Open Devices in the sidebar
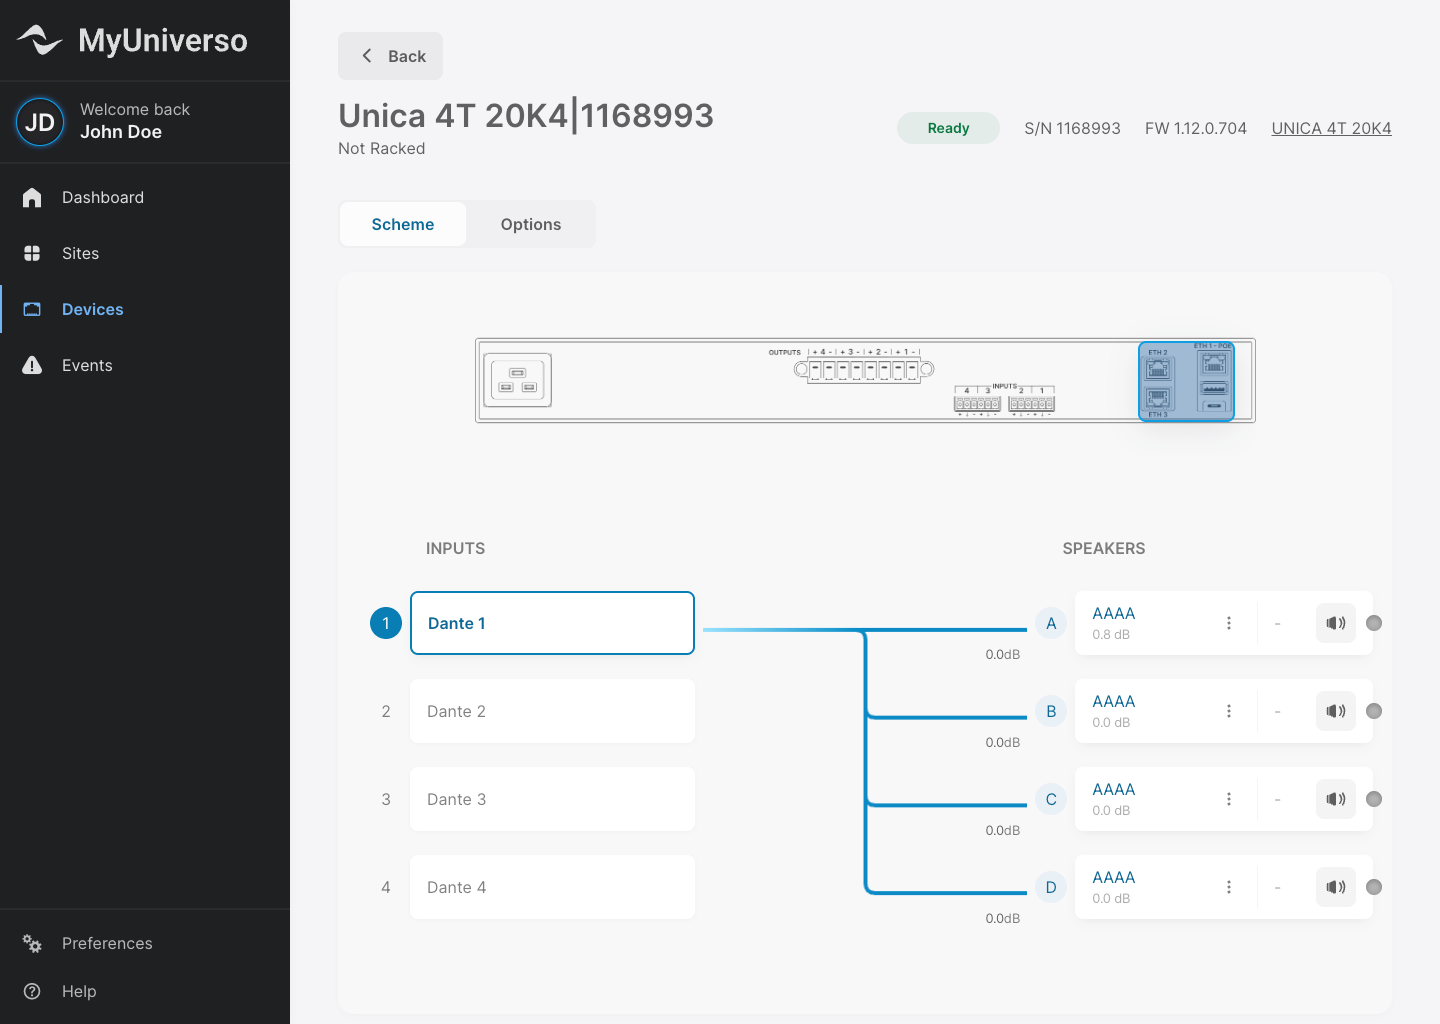The width and height of the screenshot is (1440, 1024). 145,309
